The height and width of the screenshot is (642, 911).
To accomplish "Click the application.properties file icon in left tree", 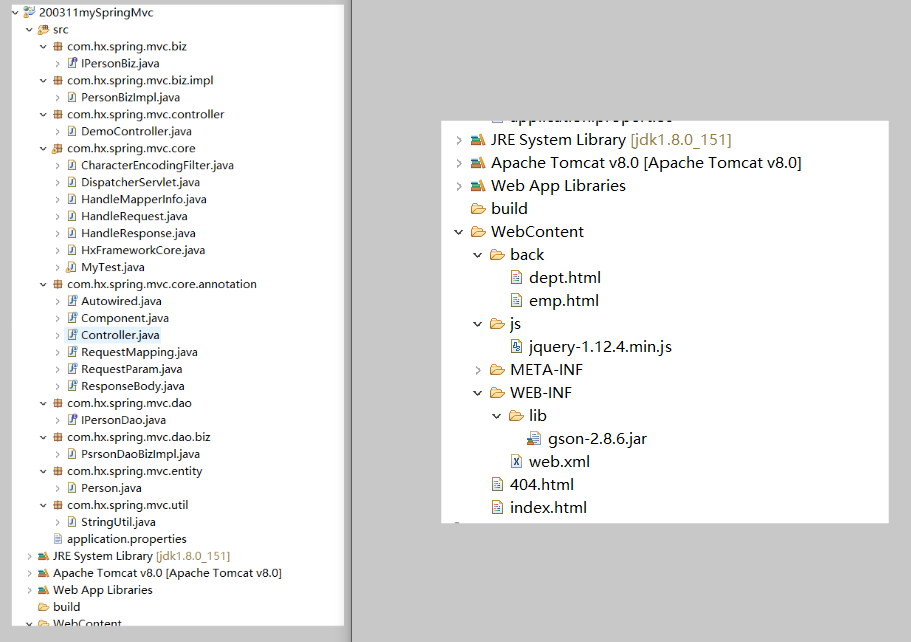I will click(x=58, y=539).
